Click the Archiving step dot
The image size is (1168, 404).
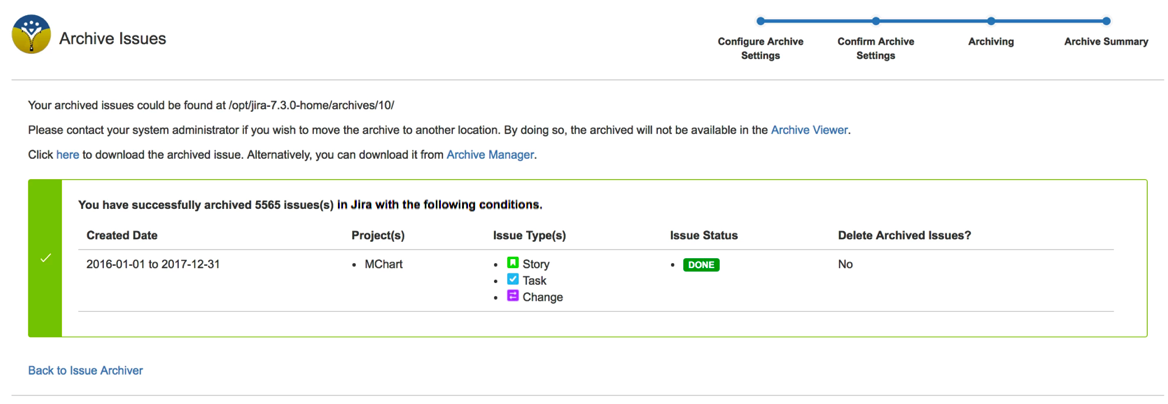pos(991,21)
